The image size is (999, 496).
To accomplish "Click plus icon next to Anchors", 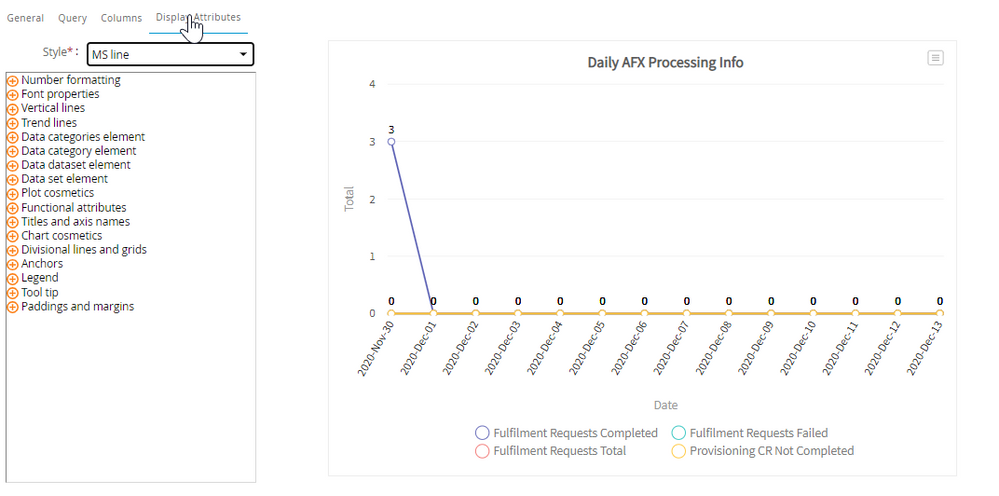I will click(x=13, y=264).
